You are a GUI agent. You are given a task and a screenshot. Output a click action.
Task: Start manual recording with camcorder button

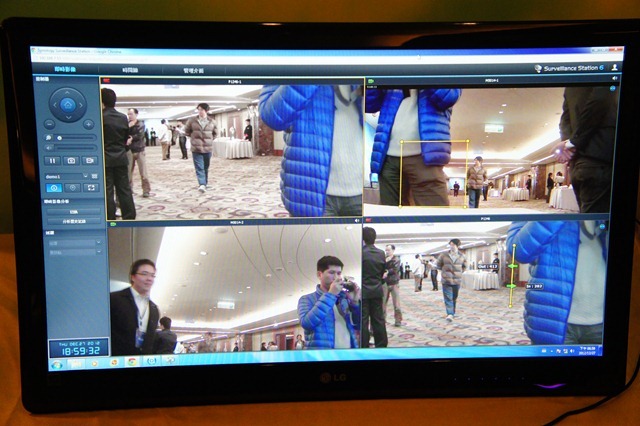(x=90, y=161)
